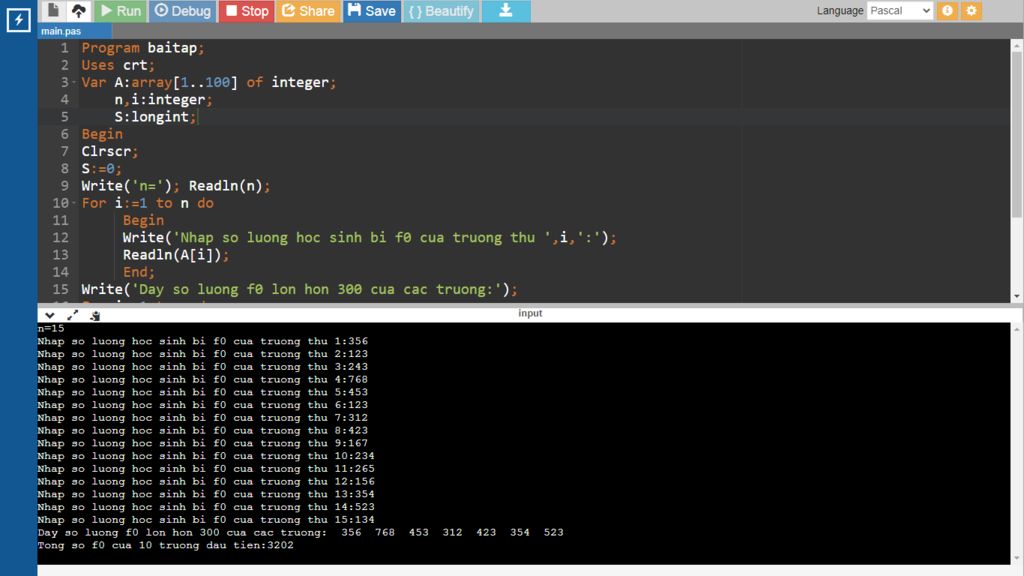Start the Debug session
The image size is (1024, 576).
click(183, 10)
